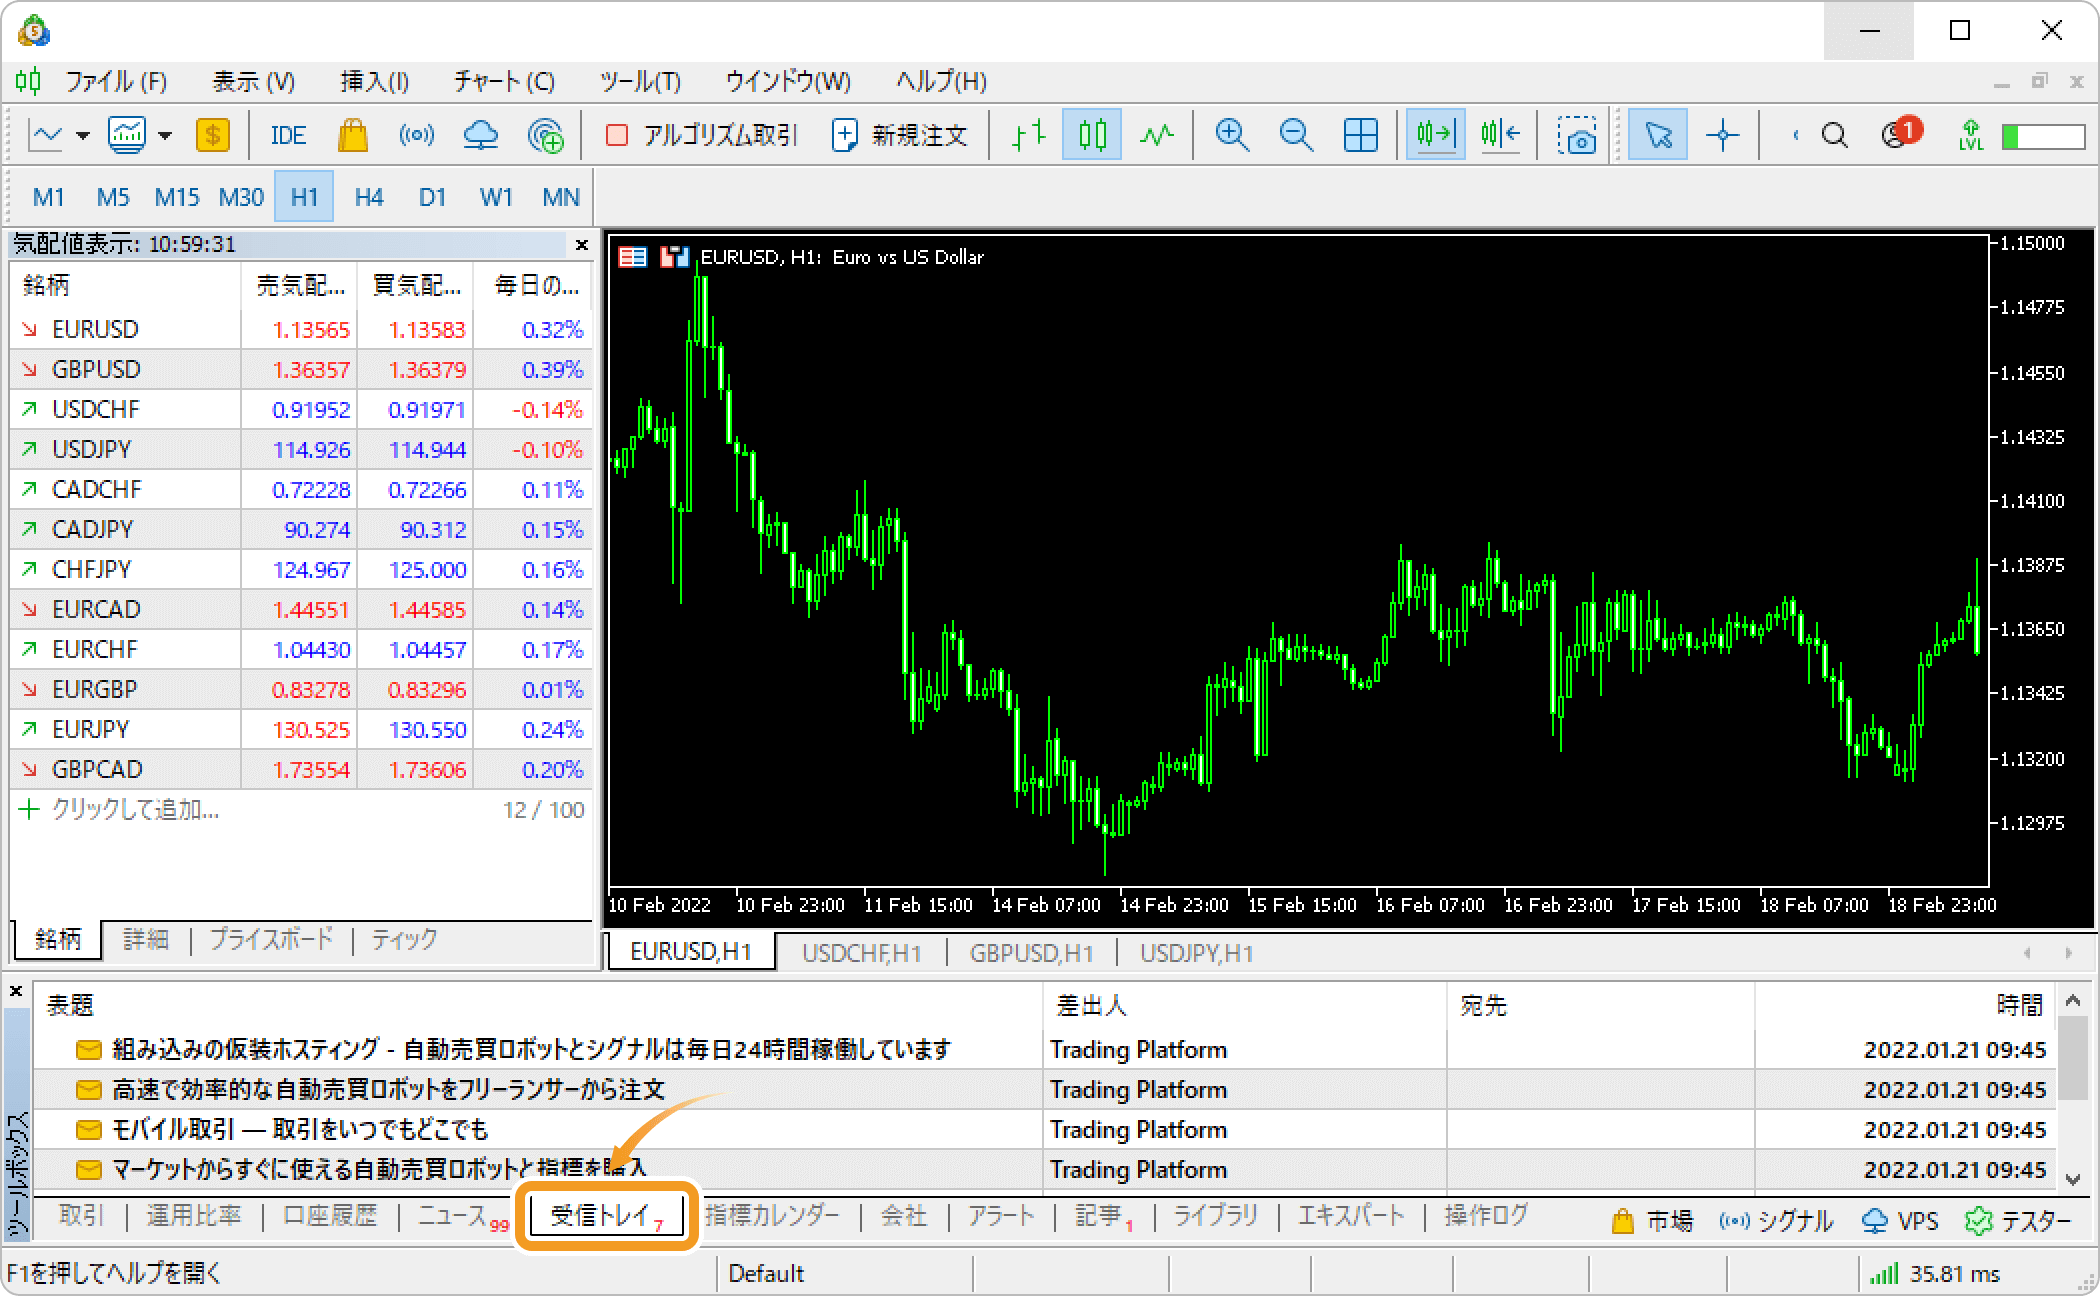Open the IDE MetaEditor button
2100x1296 pixels.
288,135
